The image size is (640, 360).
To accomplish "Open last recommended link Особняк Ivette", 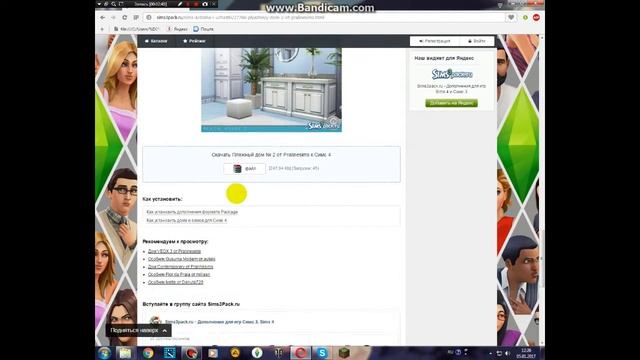I will click(x=176, y=282).
